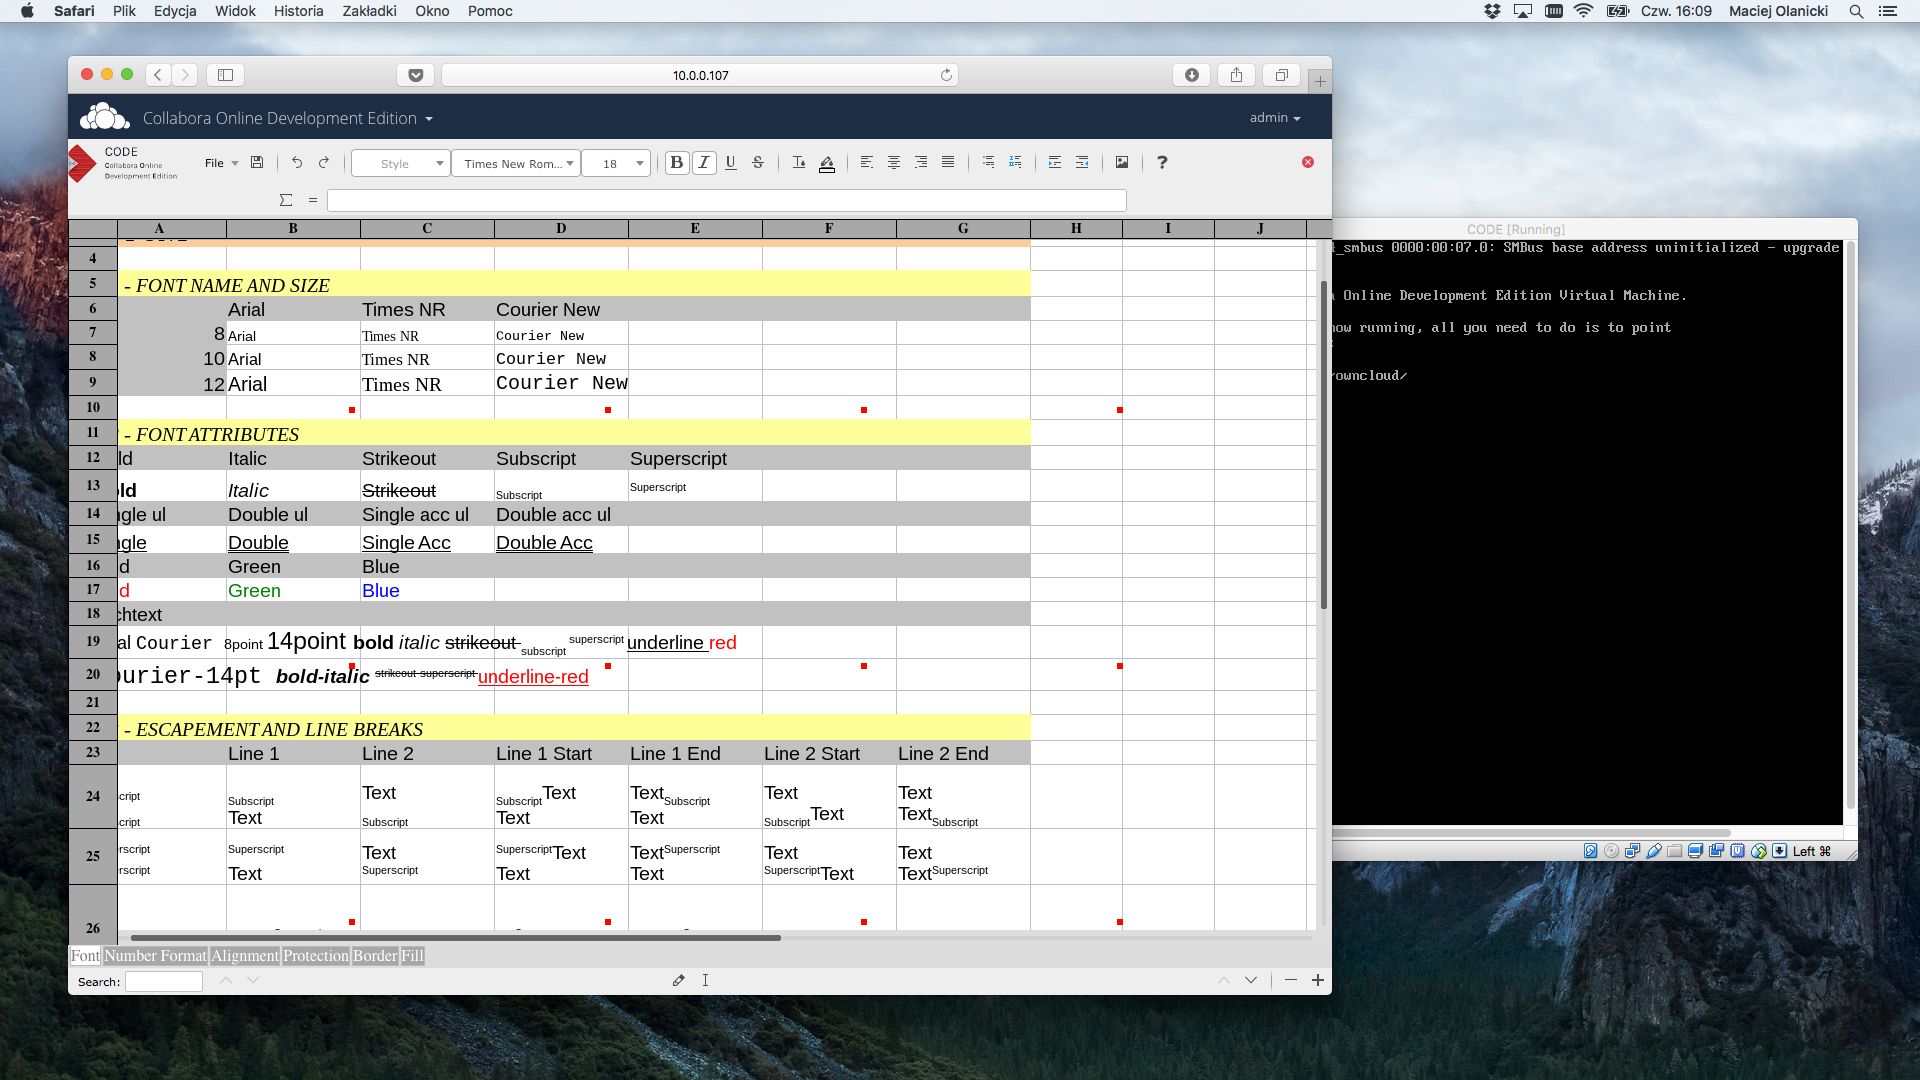The width and height of the screenshot is (1920, 1080).
Task: Center align the cell text
Action: coord(894,163)
